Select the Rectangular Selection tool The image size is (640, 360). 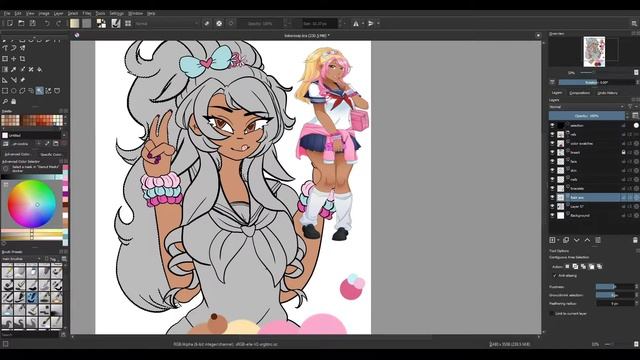tap(5, 91)
